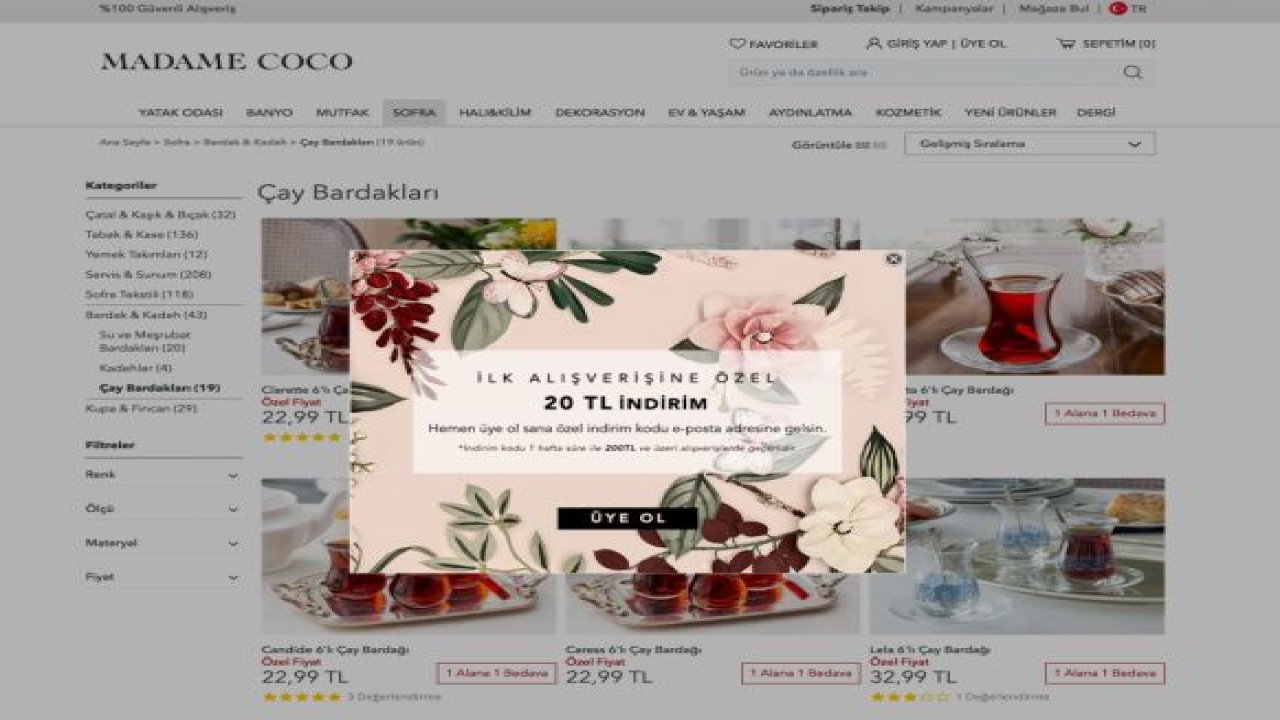Click the Madame Coco logo

(227, 62)
